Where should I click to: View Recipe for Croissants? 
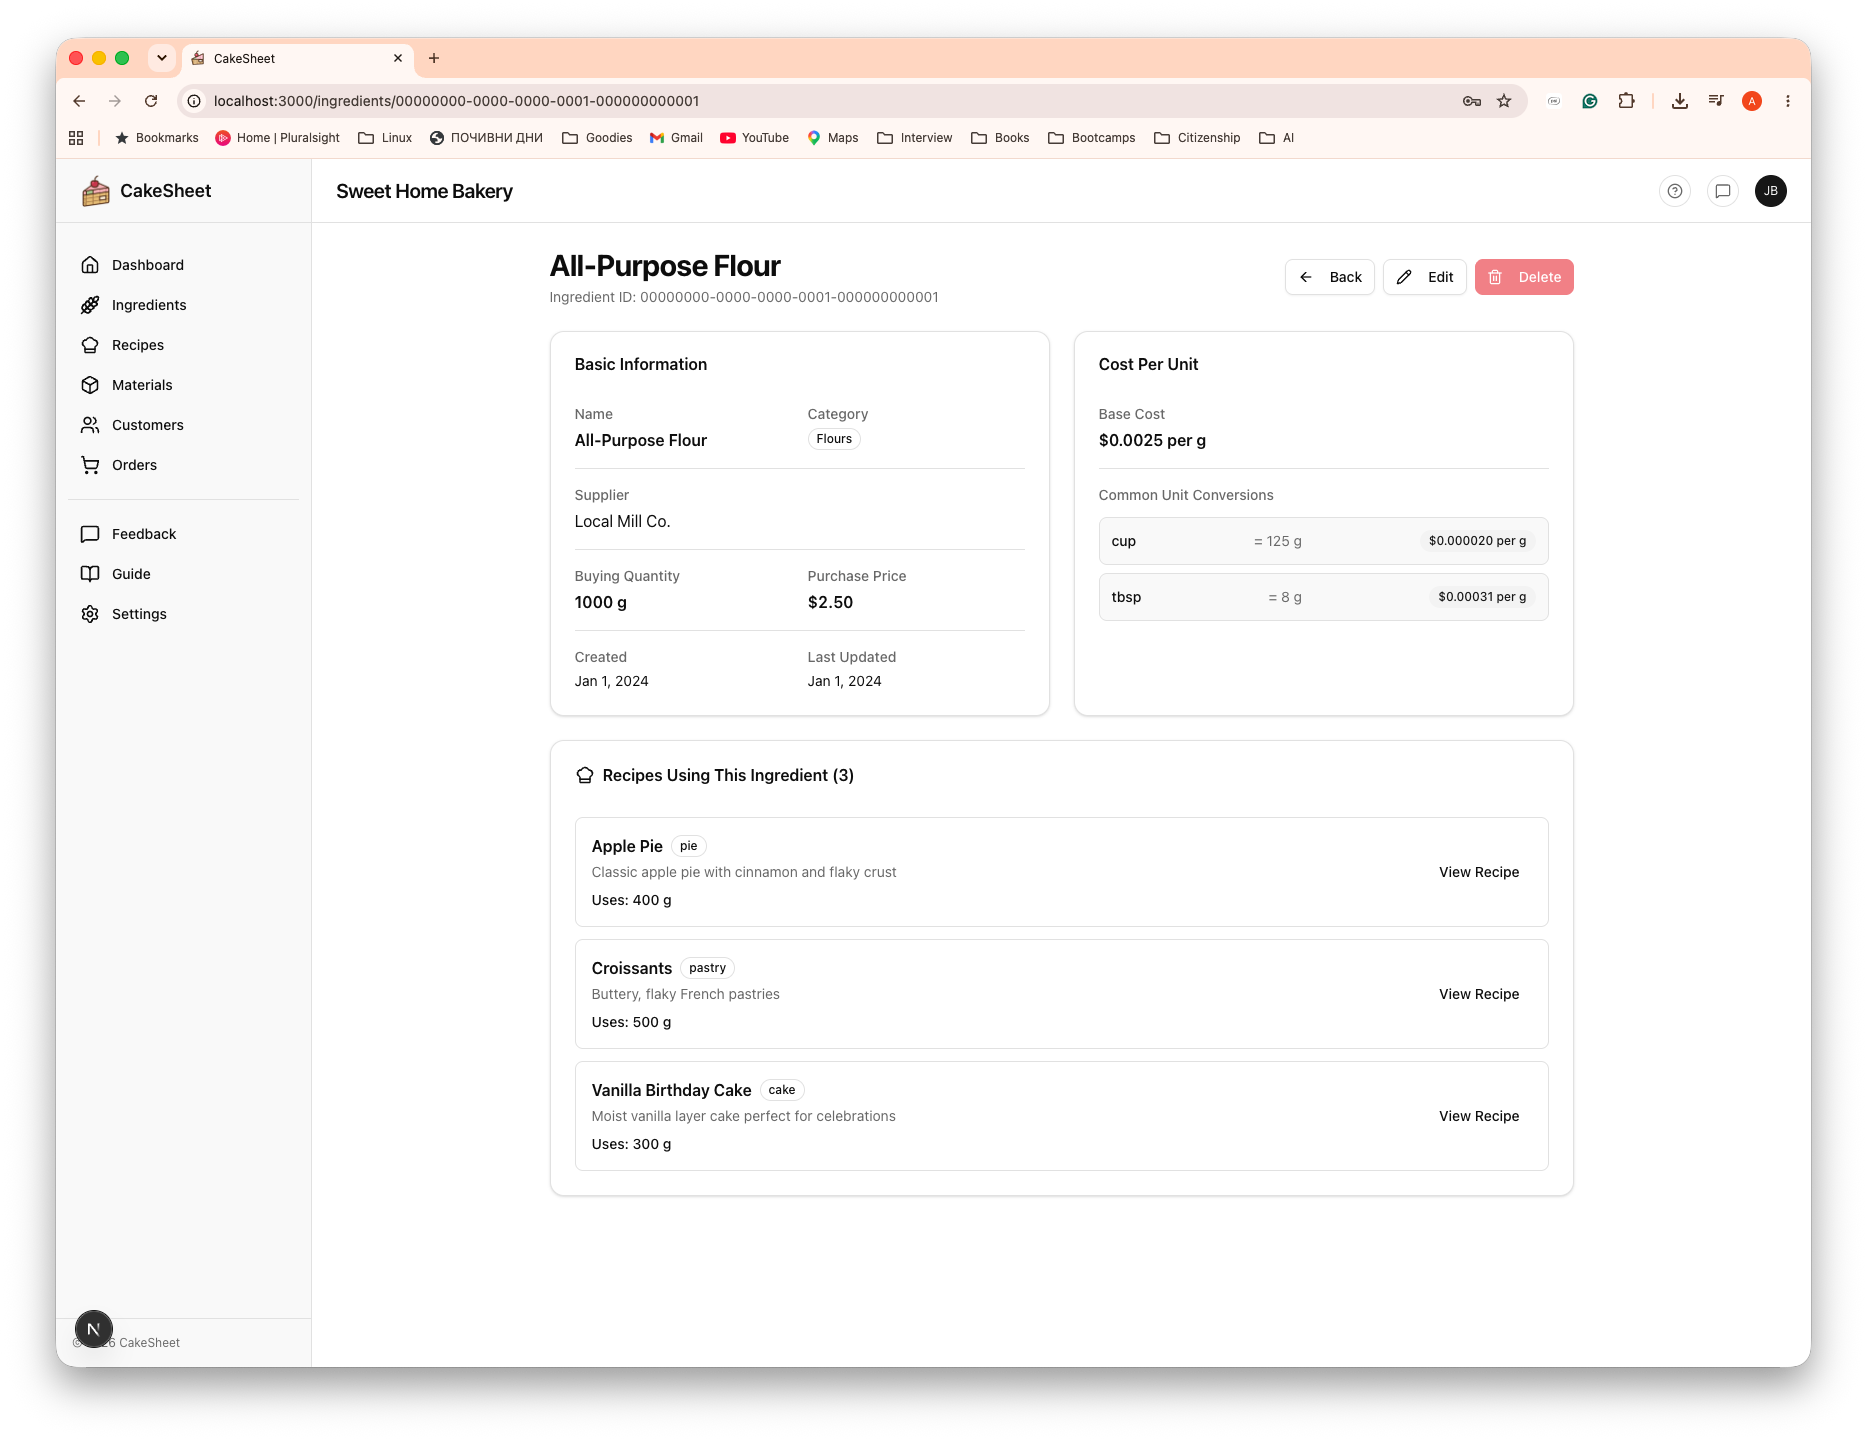pyautogui.click(x=1479, y=994)
